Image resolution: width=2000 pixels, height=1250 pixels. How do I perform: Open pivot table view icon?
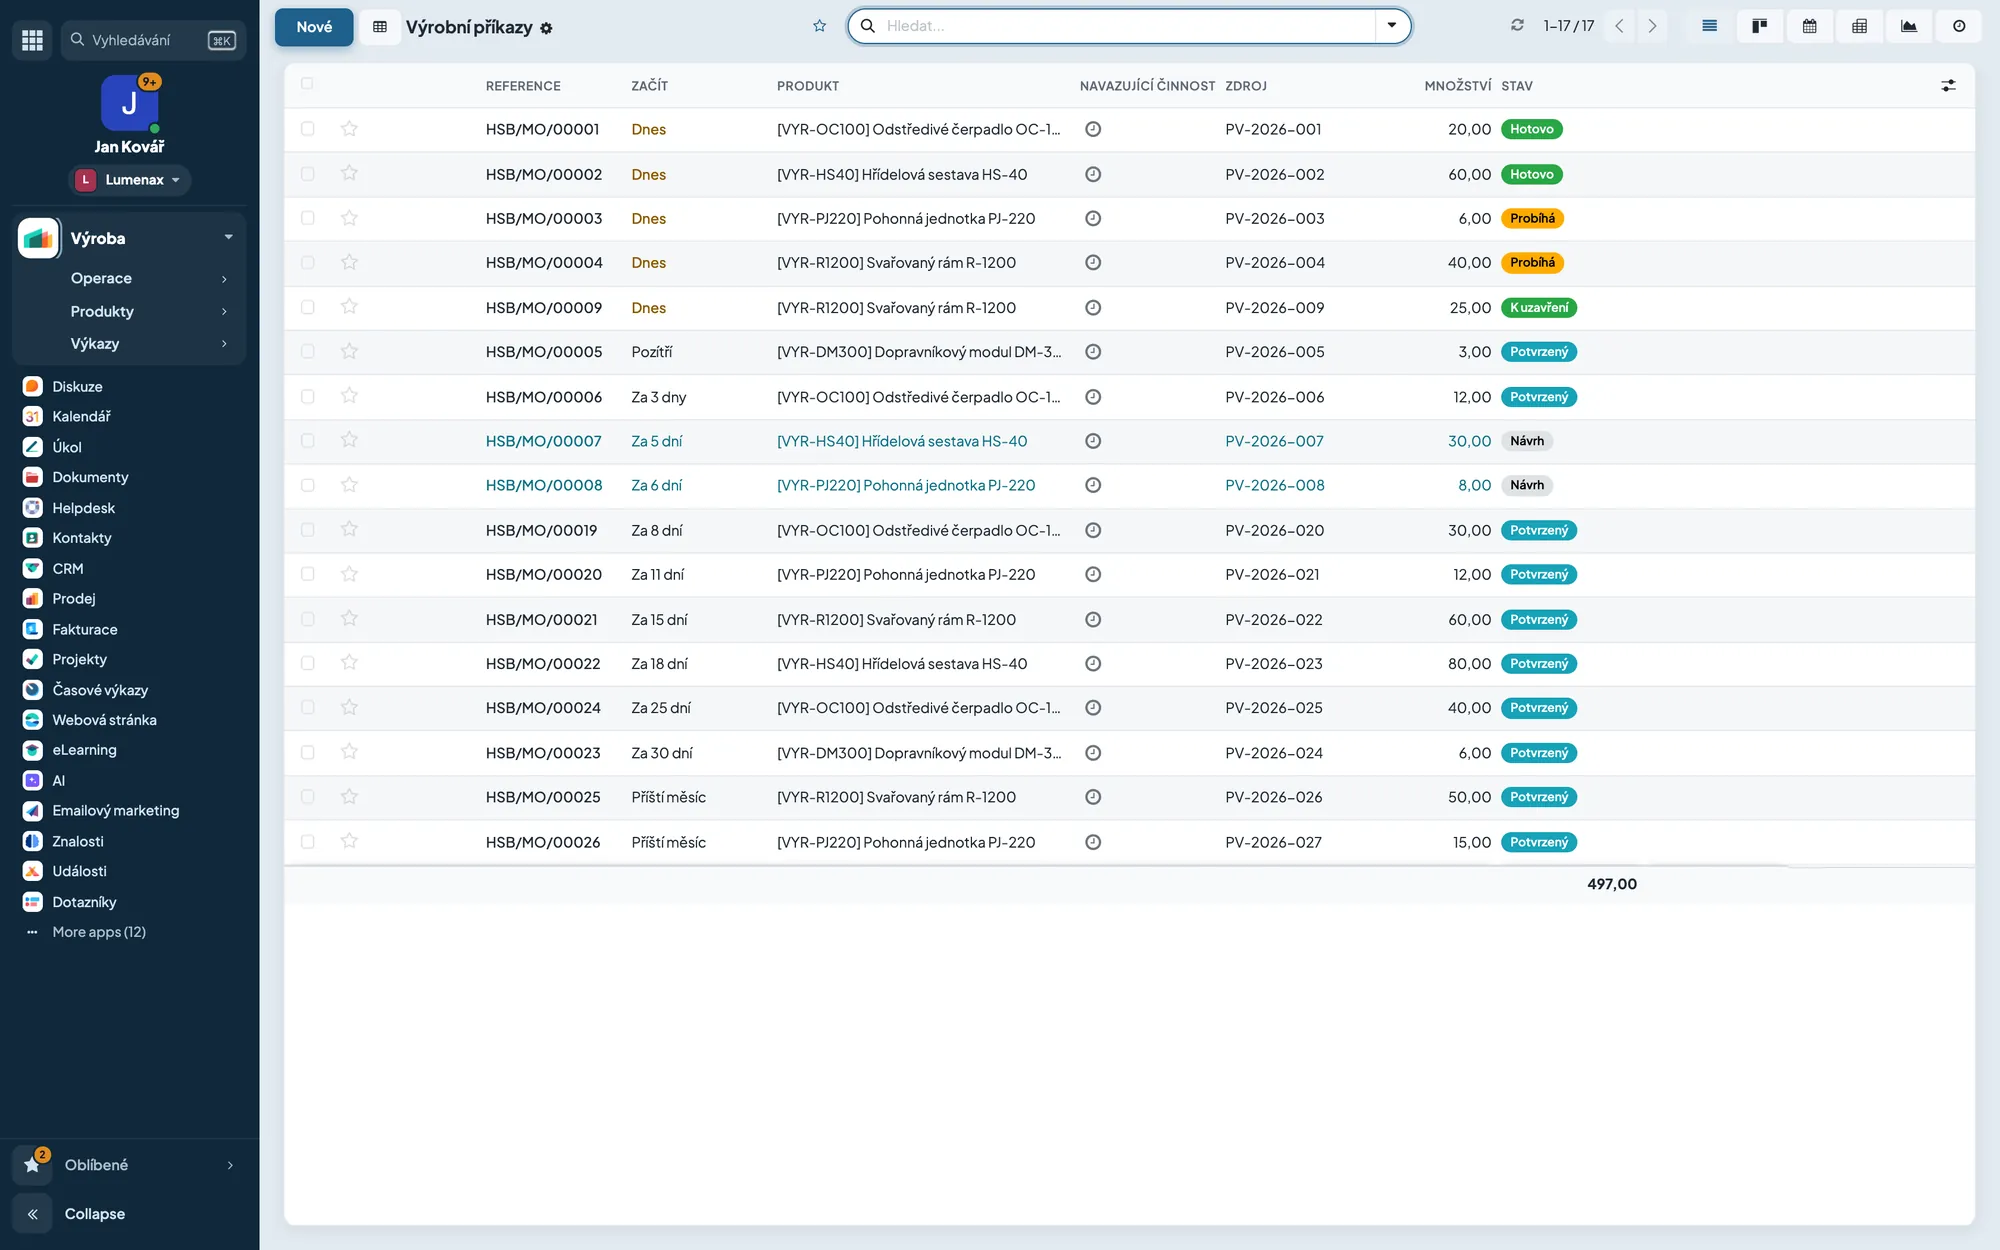coord(1859,26)
